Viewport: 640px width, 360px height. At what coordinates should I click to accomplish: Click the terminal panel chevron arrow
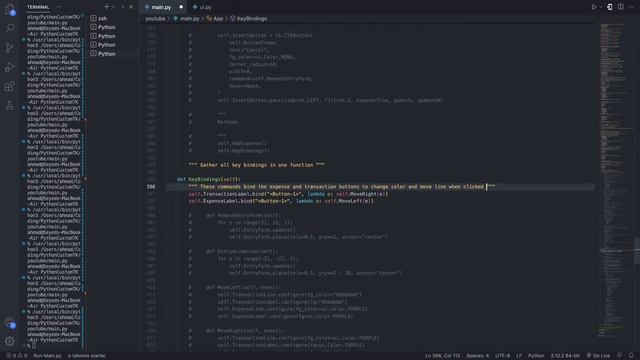point(122,7)
